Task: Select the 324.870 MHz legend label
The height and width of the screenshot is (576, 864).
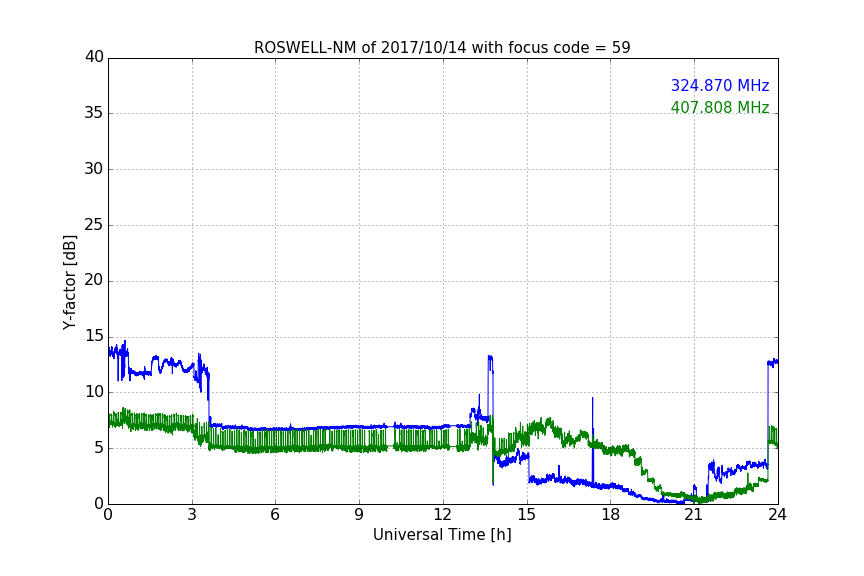Action: point(720,85)
